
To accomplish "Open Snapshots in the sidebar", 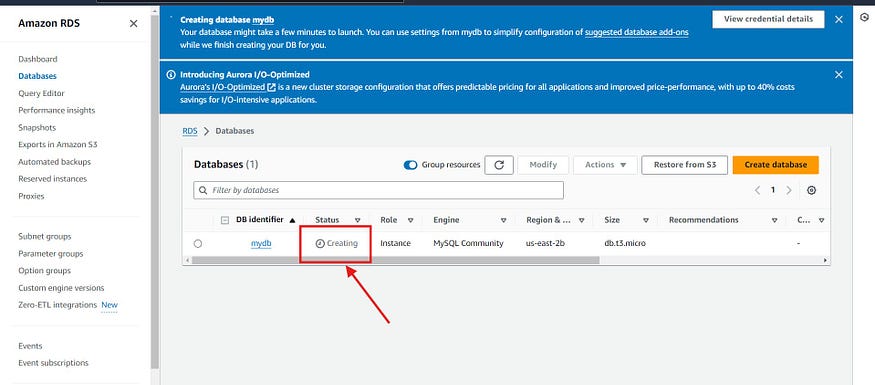I will (37, 128).
